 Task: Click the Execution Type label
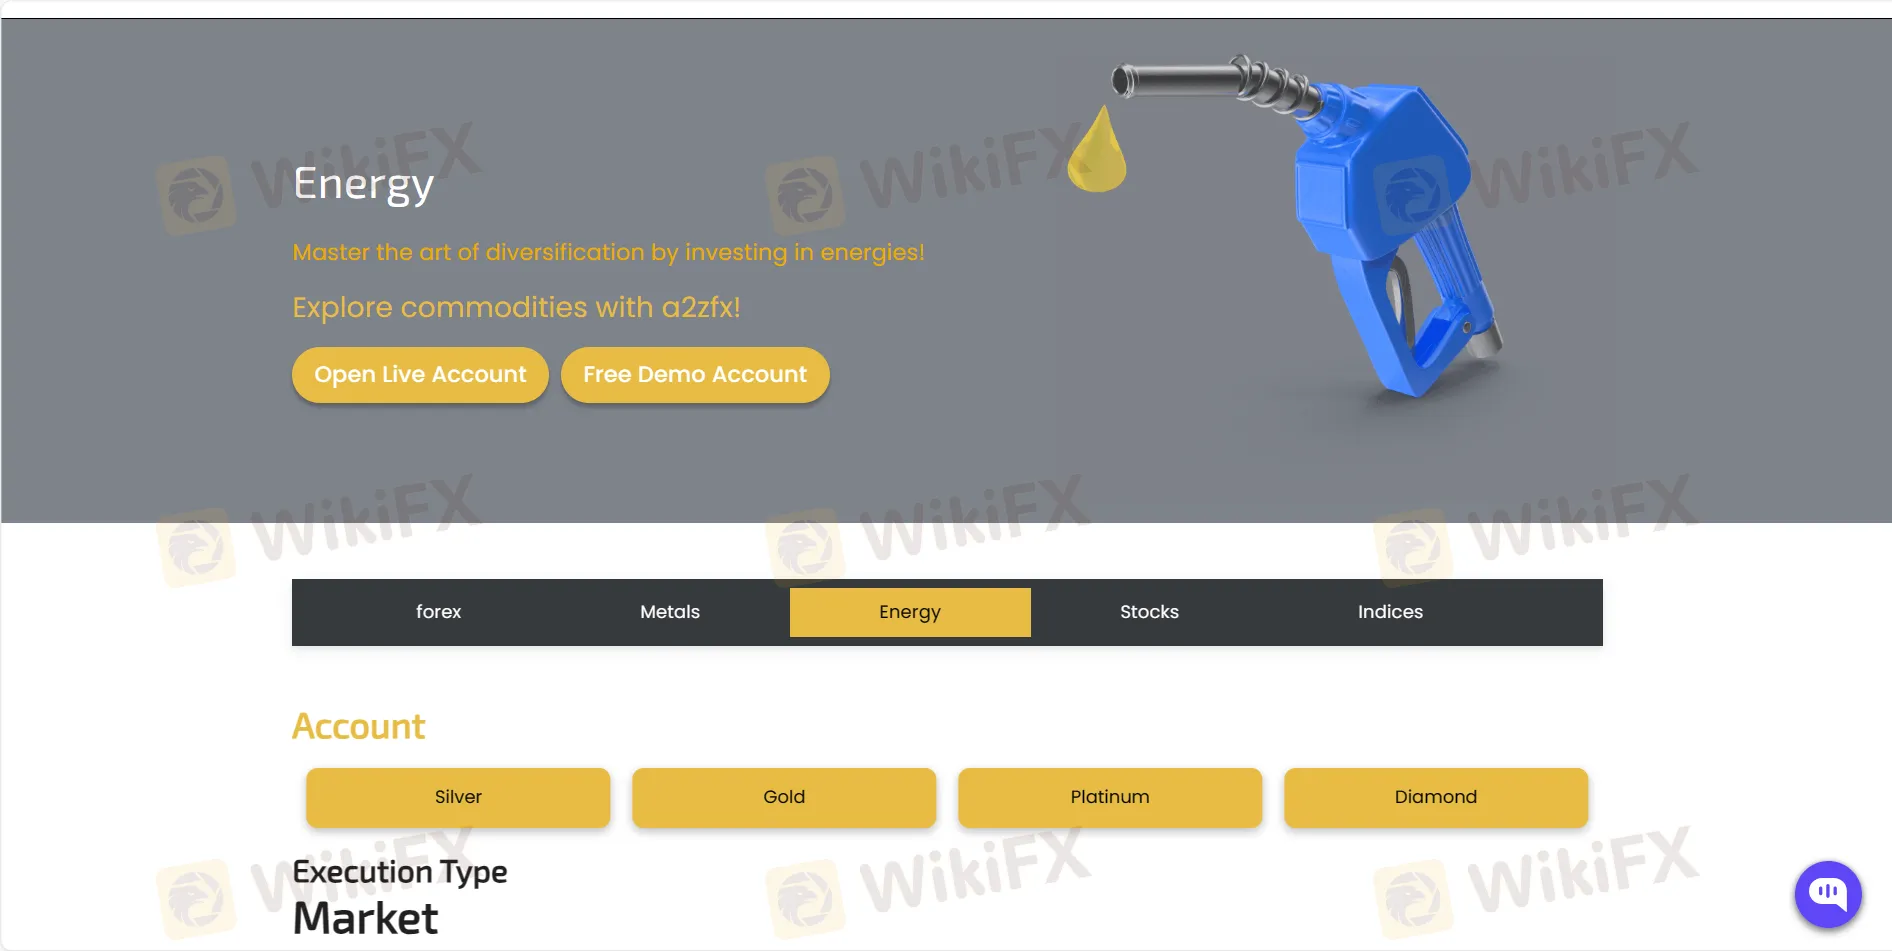(x=400, y=872)
